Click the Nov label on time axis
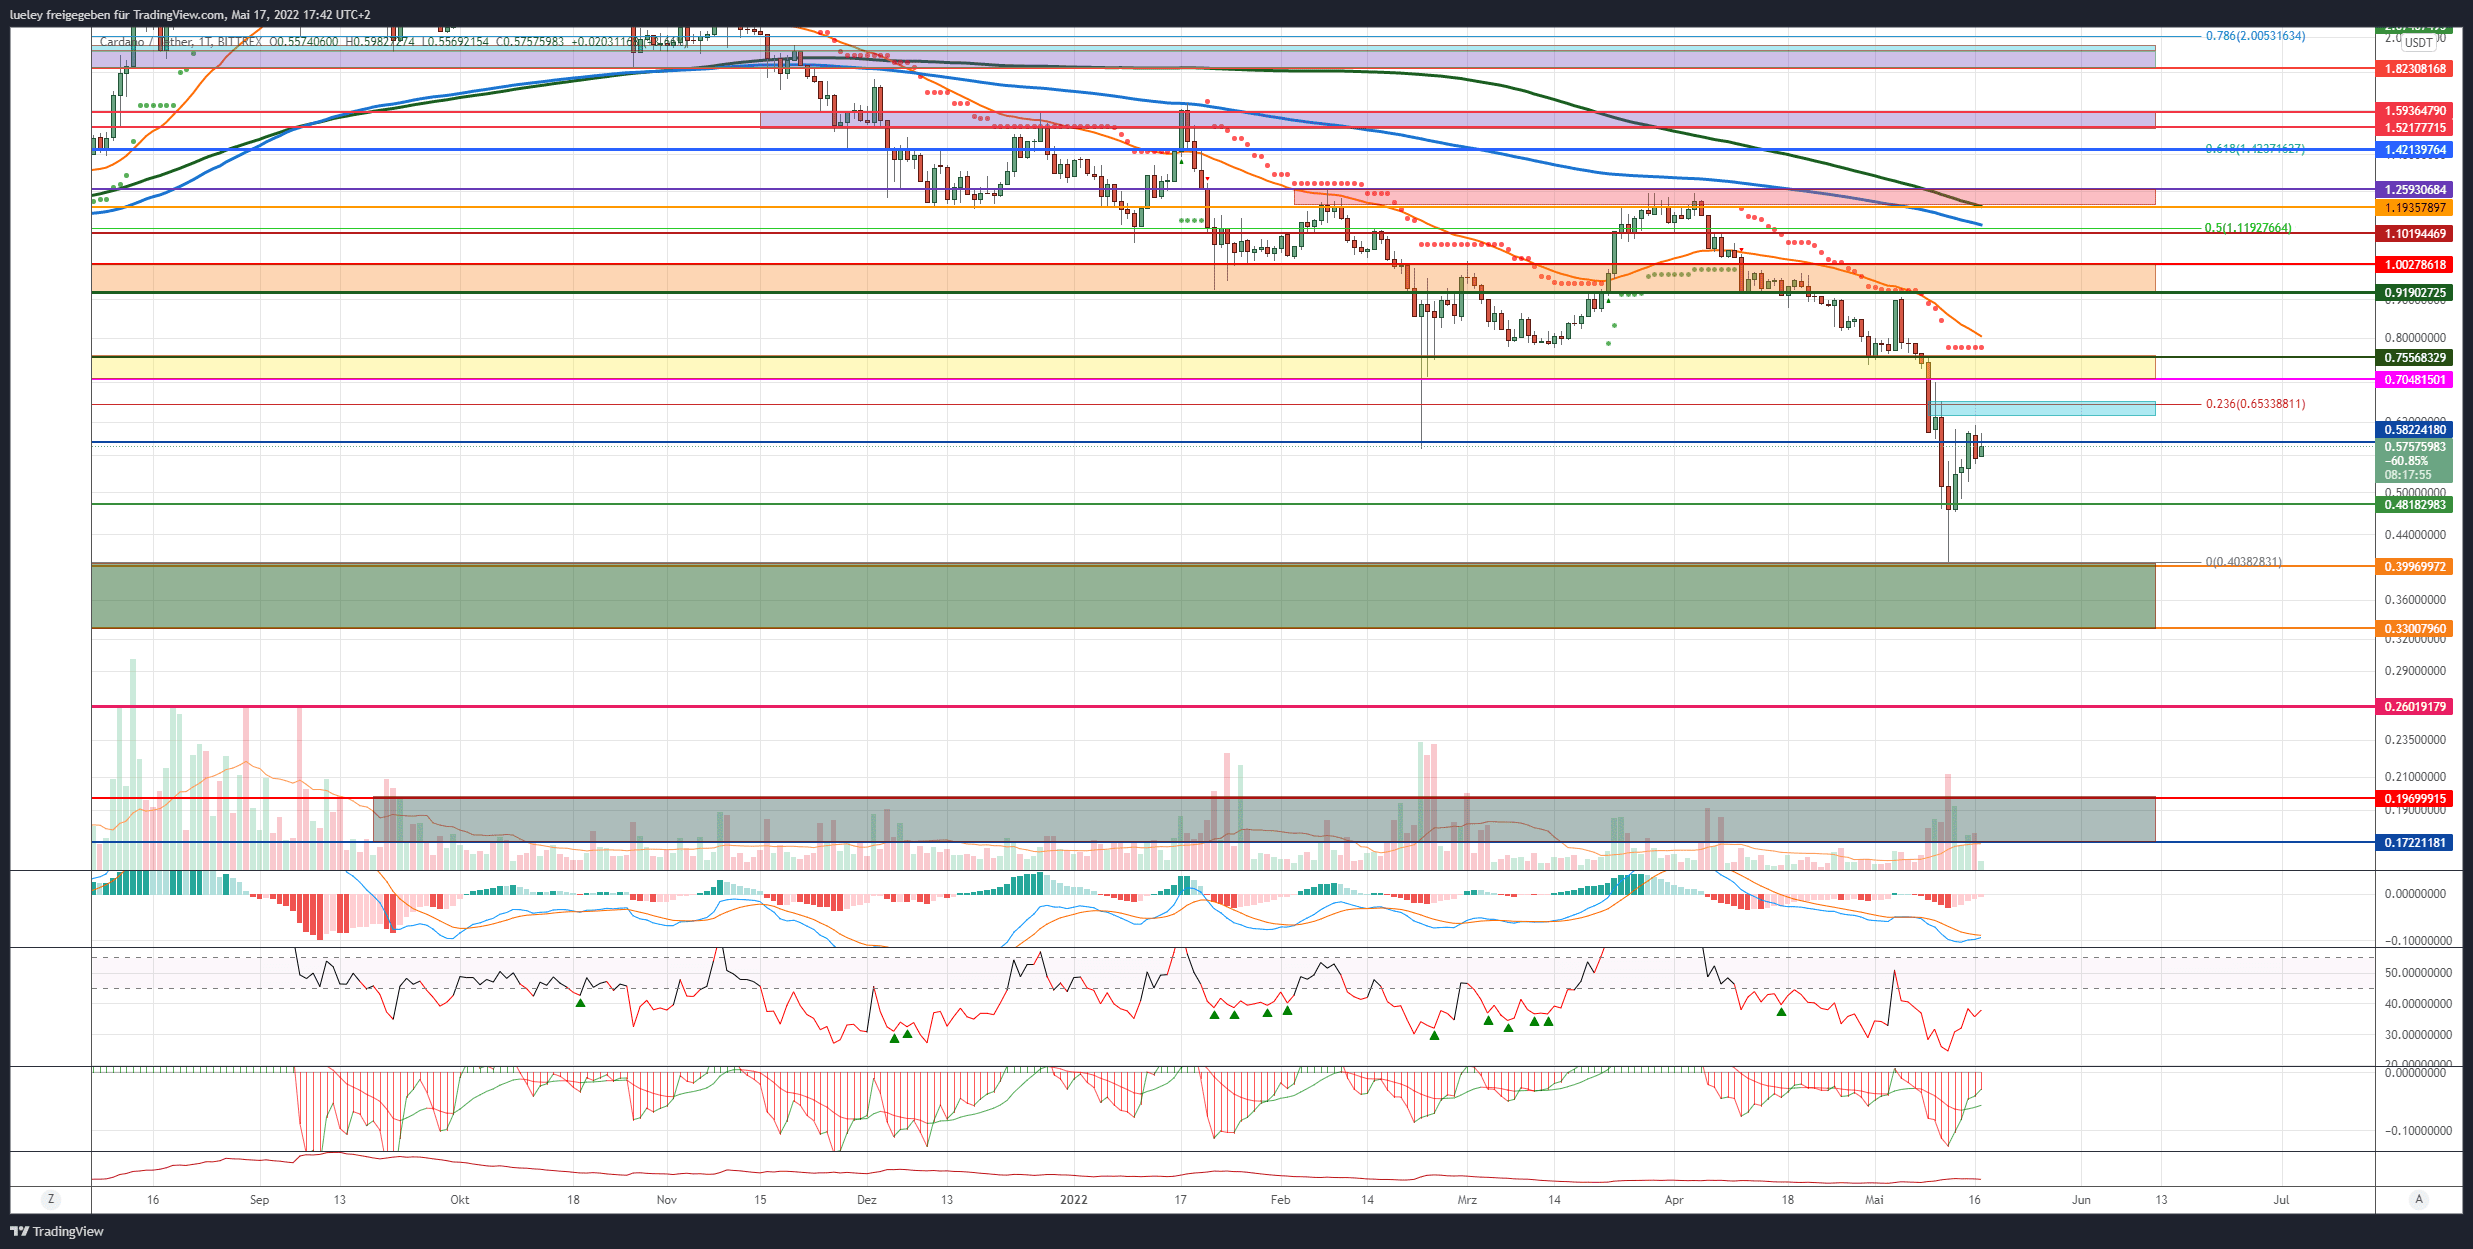 point(666,1200)
